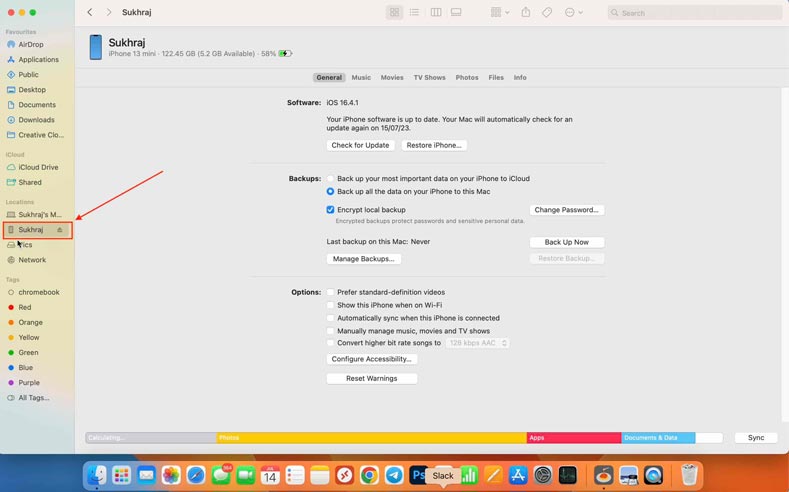789x492 pixels.
Task: Open Finder from the Dock
Action: coord(97,475)
